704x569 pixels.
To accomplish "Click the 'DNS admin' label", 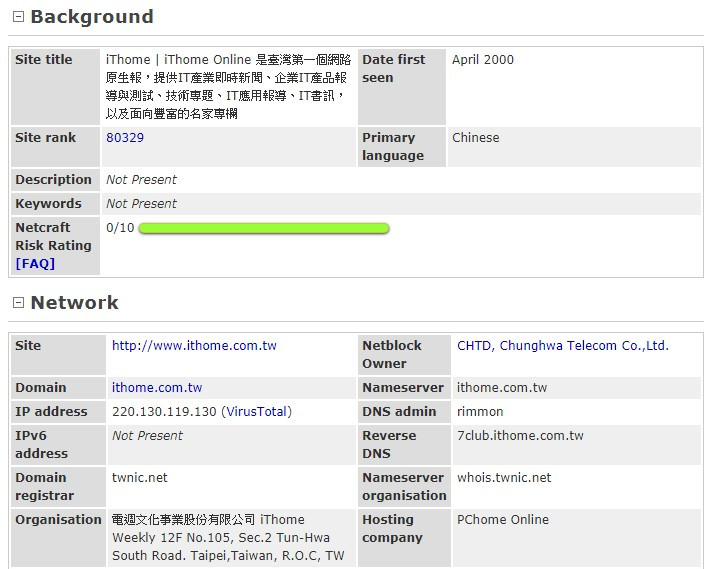I will pyautogui.click(x=399, y=411).
